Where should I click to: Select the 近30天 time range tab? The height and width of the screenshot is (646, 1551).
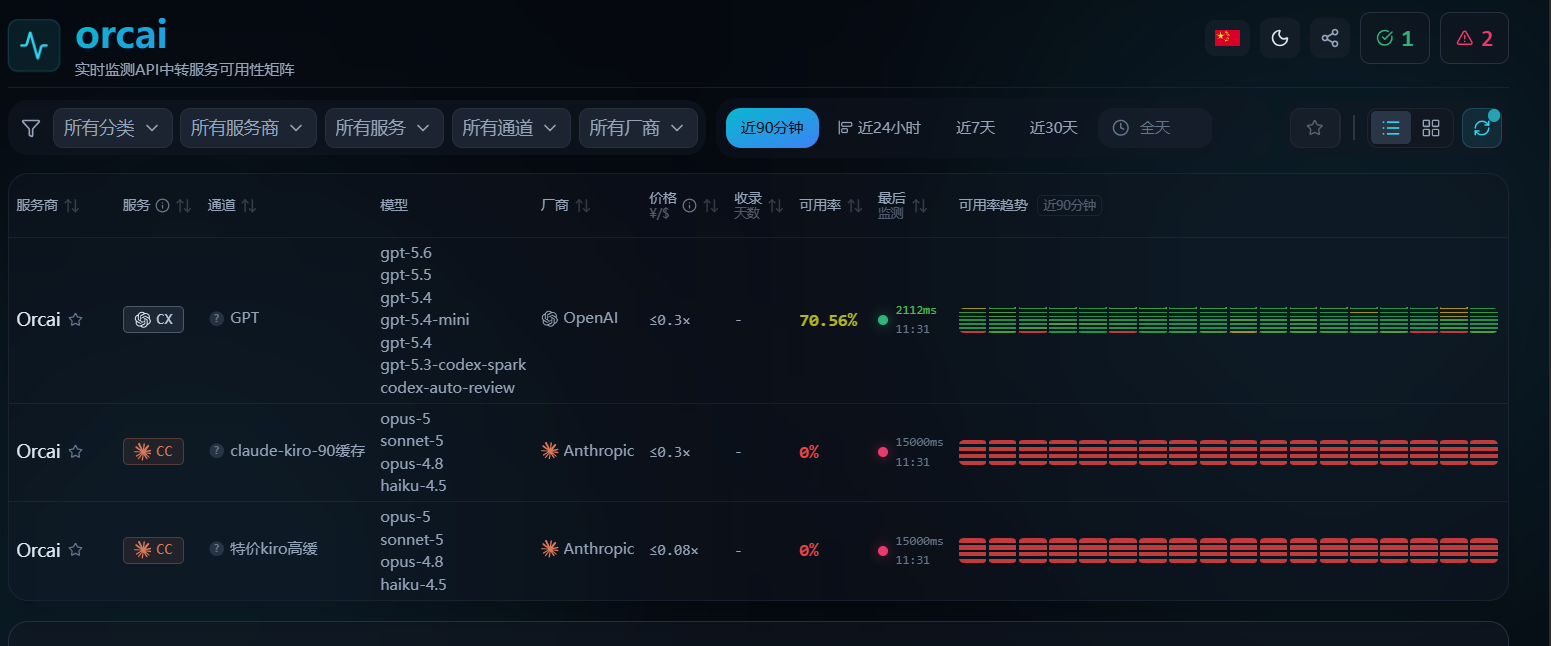tap(1054, 128)
